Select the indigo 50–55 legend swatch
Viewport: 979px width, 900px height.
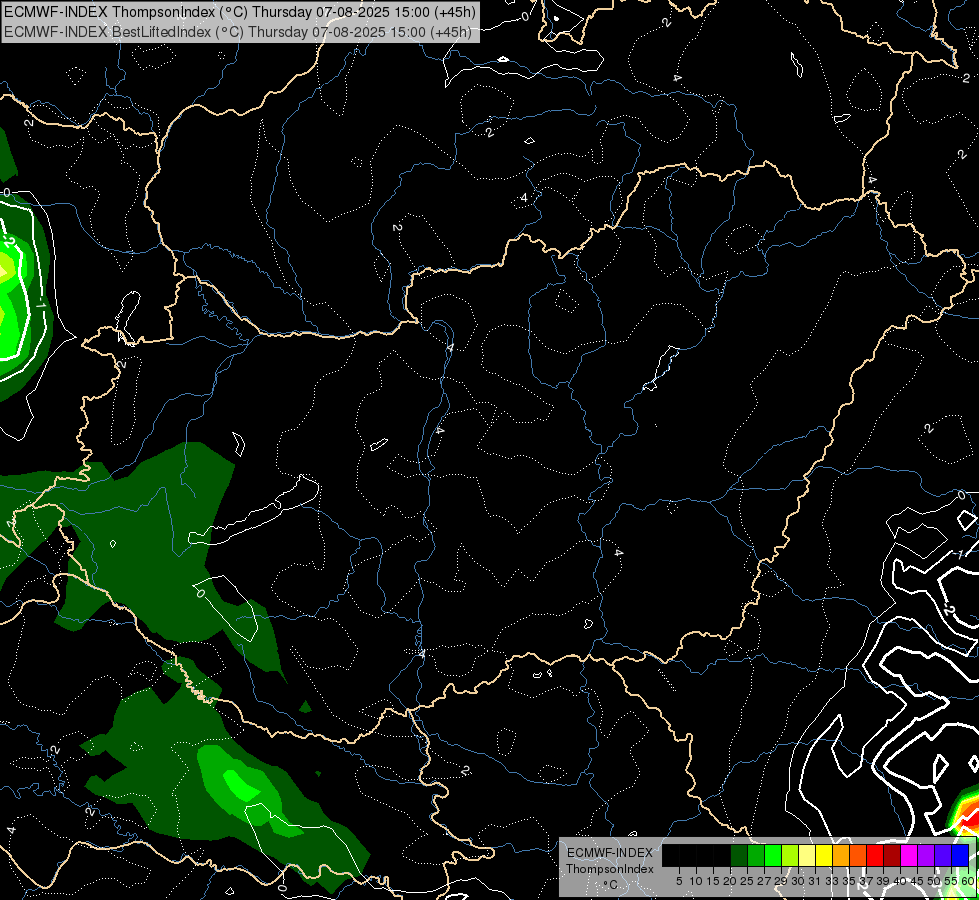pyautogui.click(x=943, y=855)
